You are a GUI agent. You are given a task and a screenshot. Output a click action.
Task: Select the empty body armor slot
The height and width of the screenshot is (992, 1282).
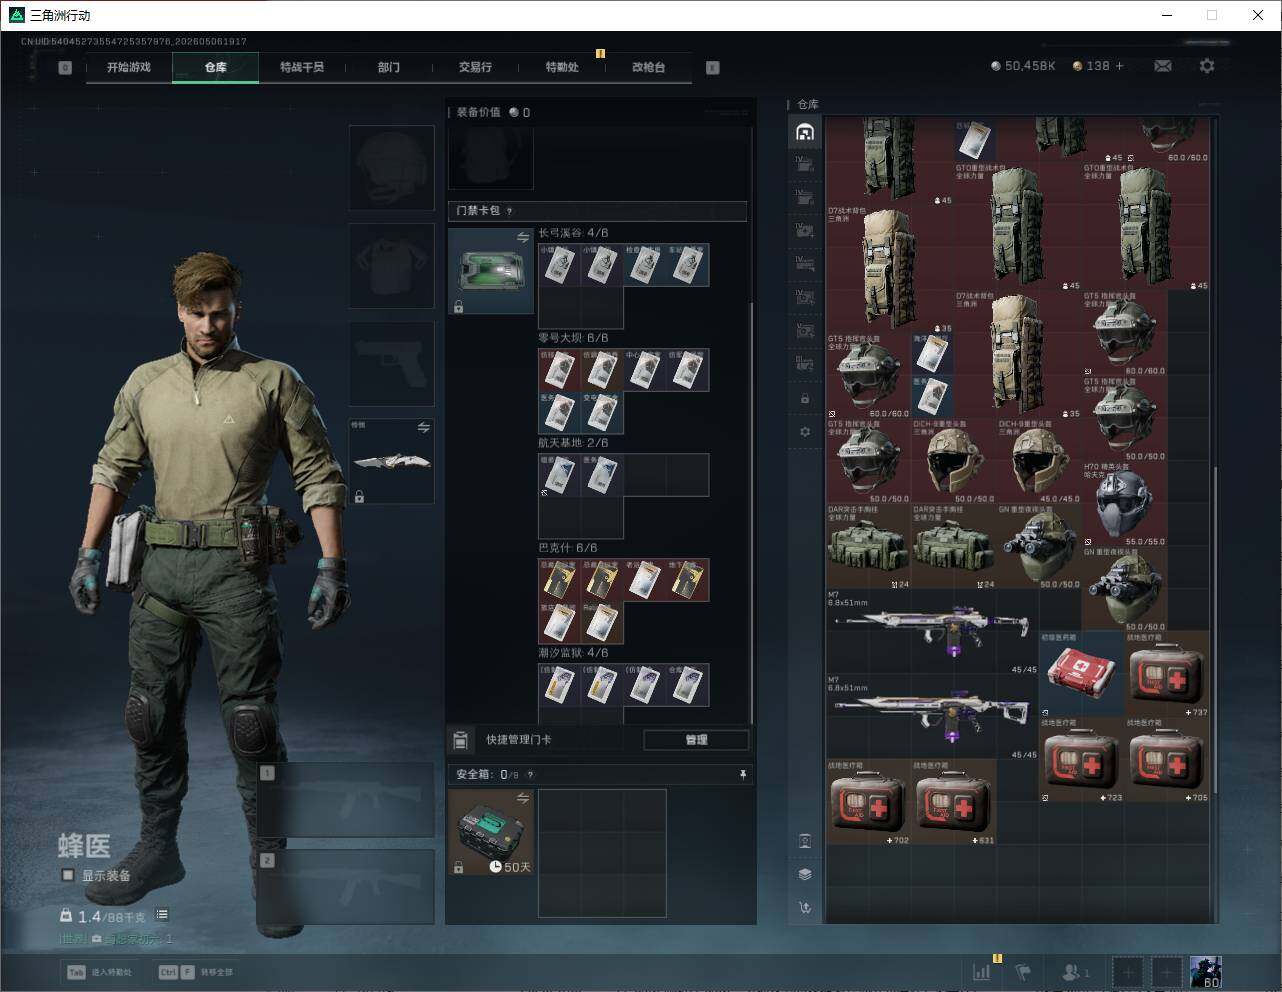point(392,265)
